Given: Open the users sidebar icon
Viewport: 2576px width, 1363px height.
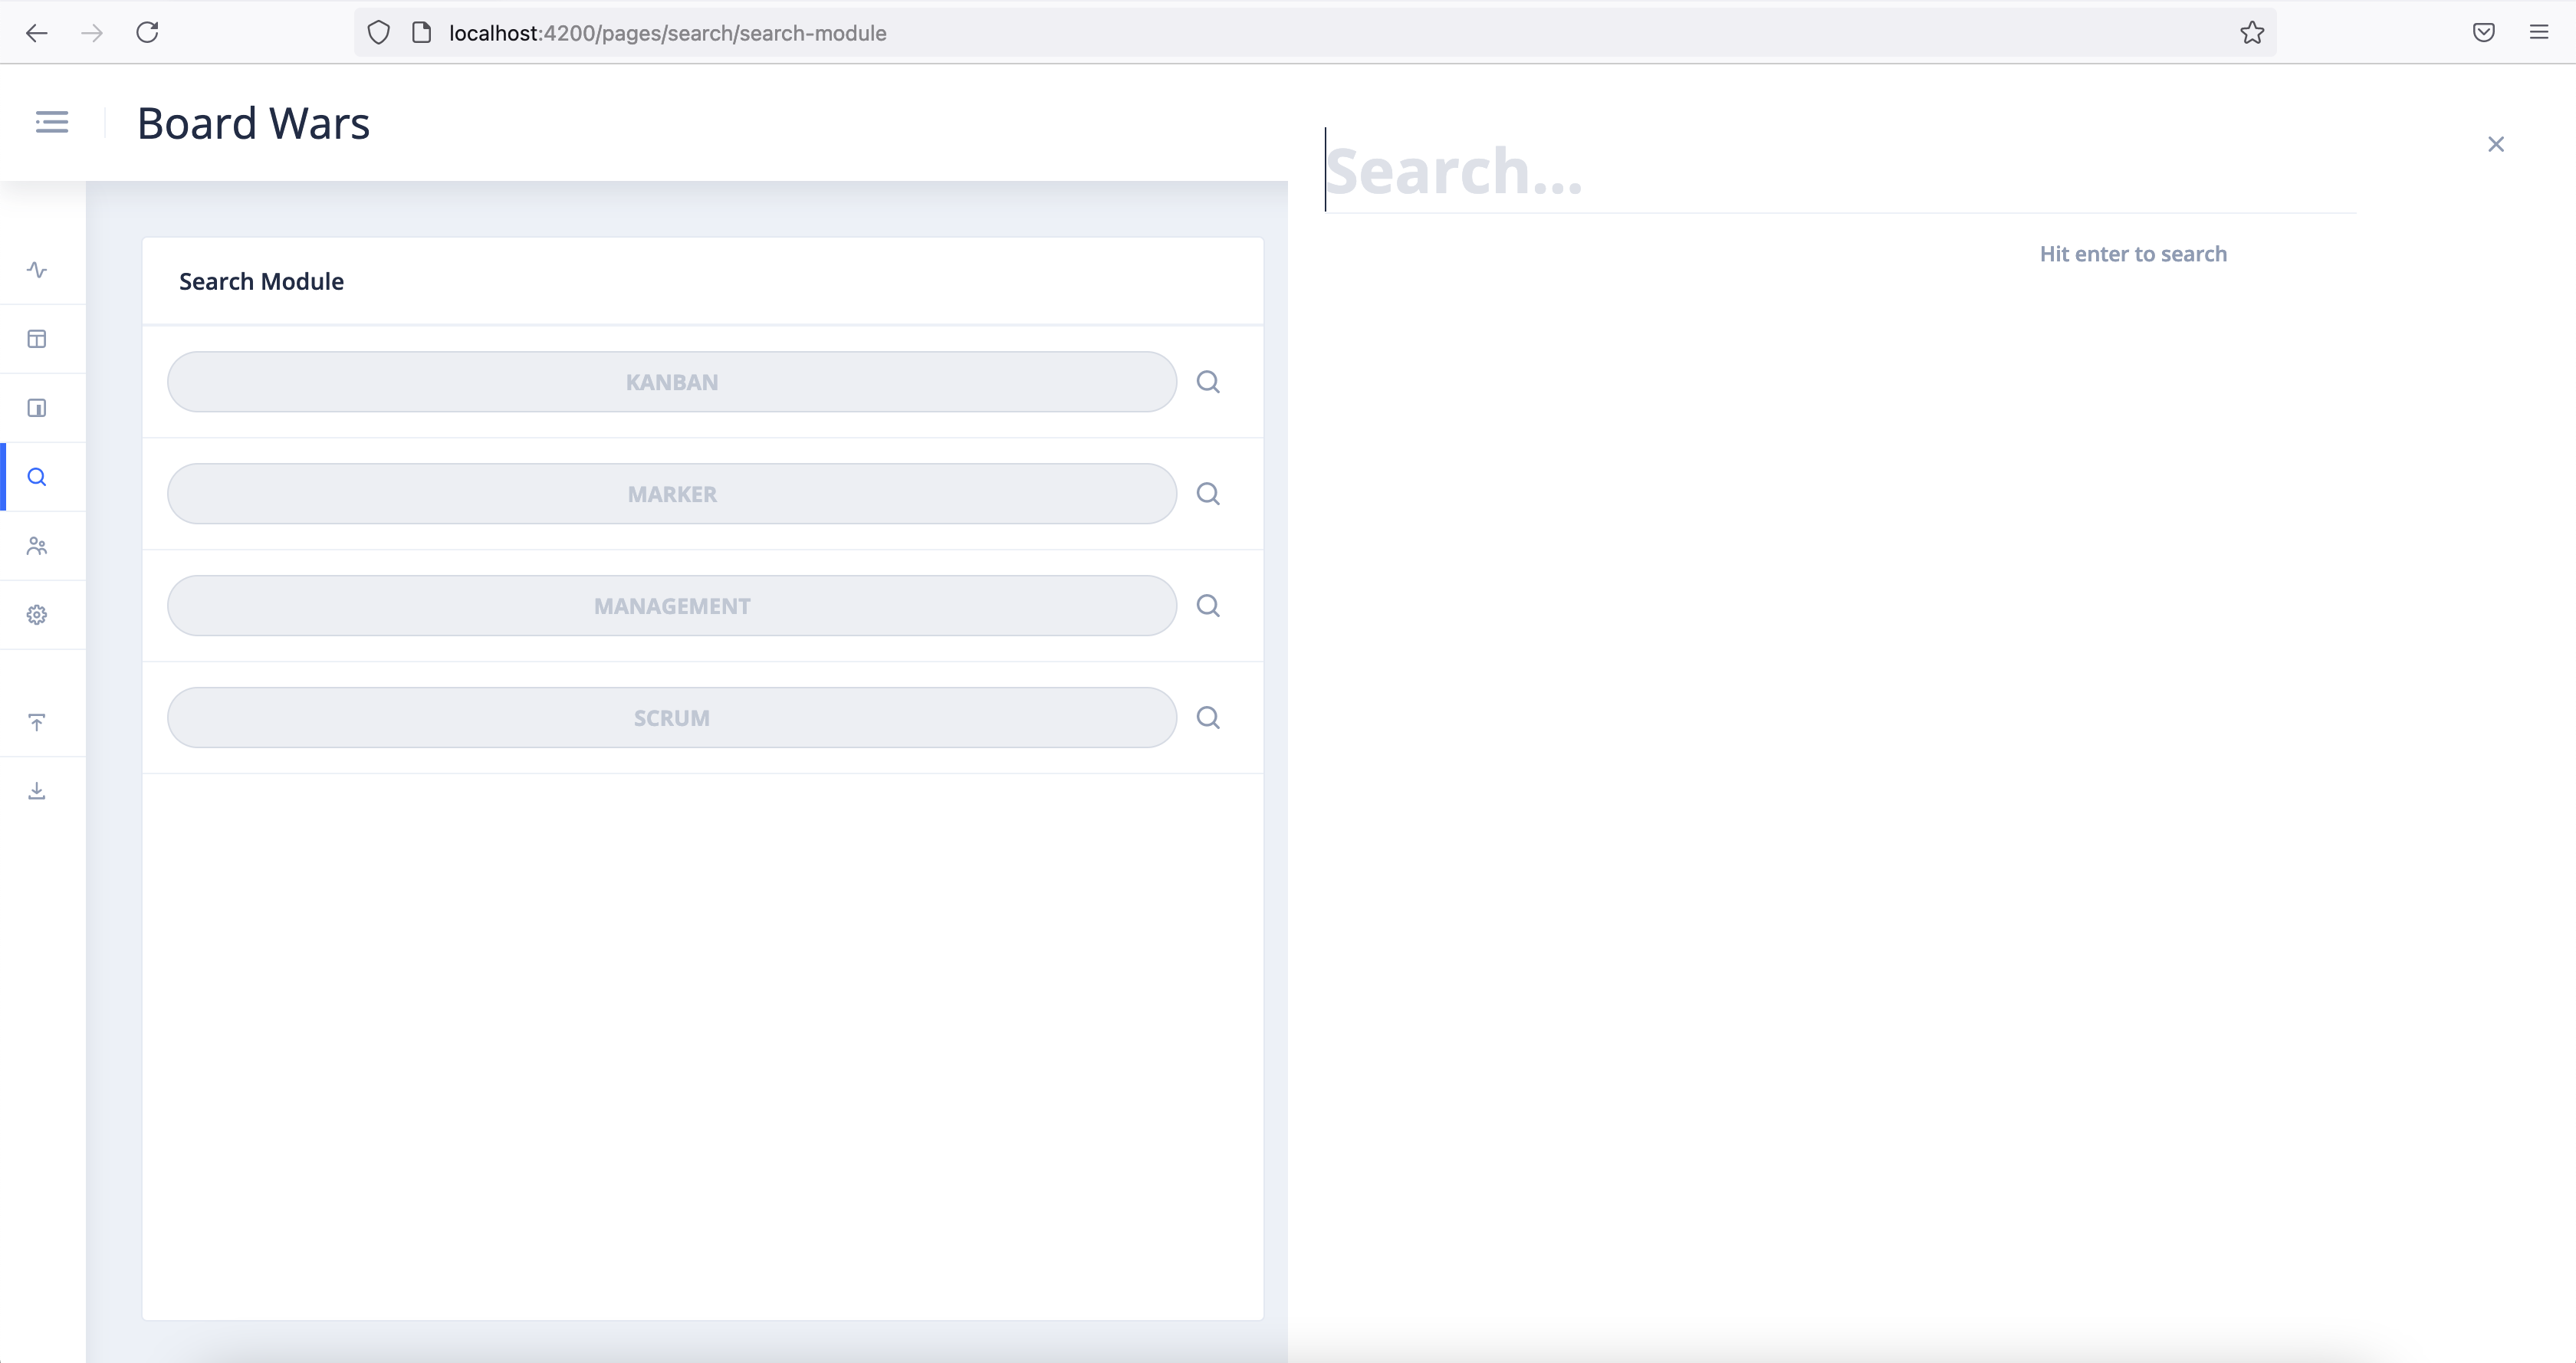Looking at the screenshot, I should click(x=37, y=546).
